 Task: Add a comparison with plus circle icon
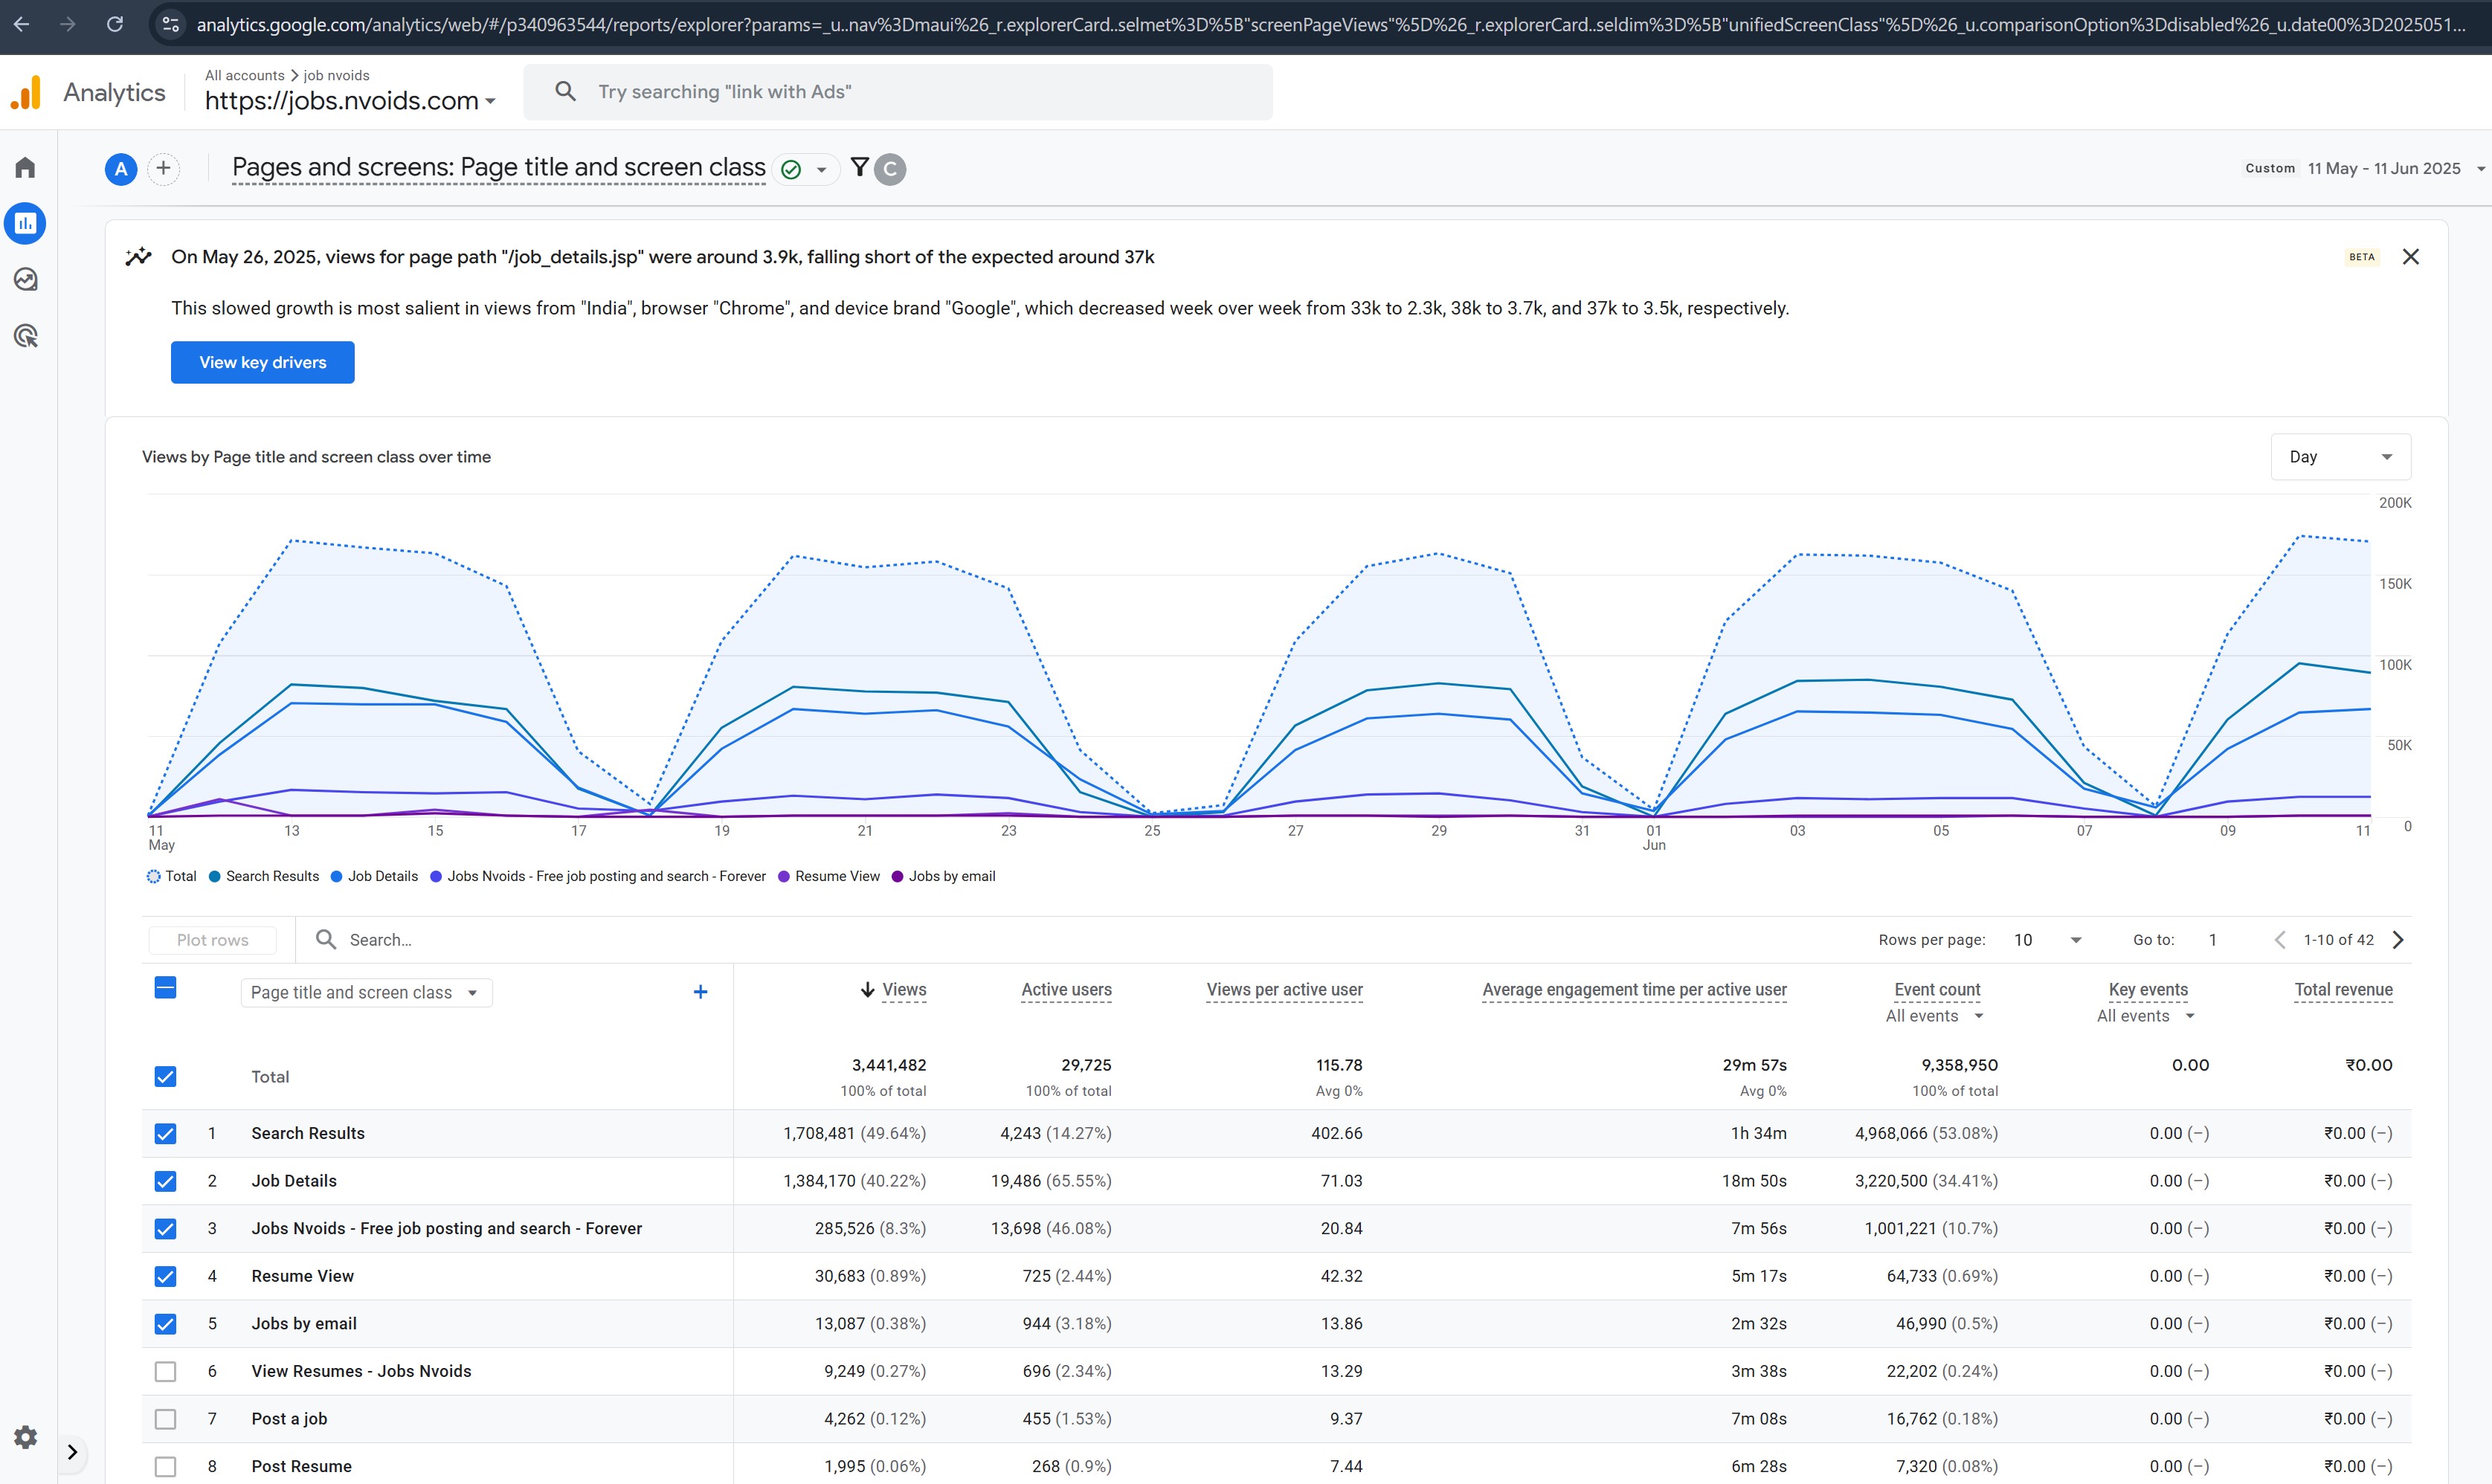coord(163,168)
